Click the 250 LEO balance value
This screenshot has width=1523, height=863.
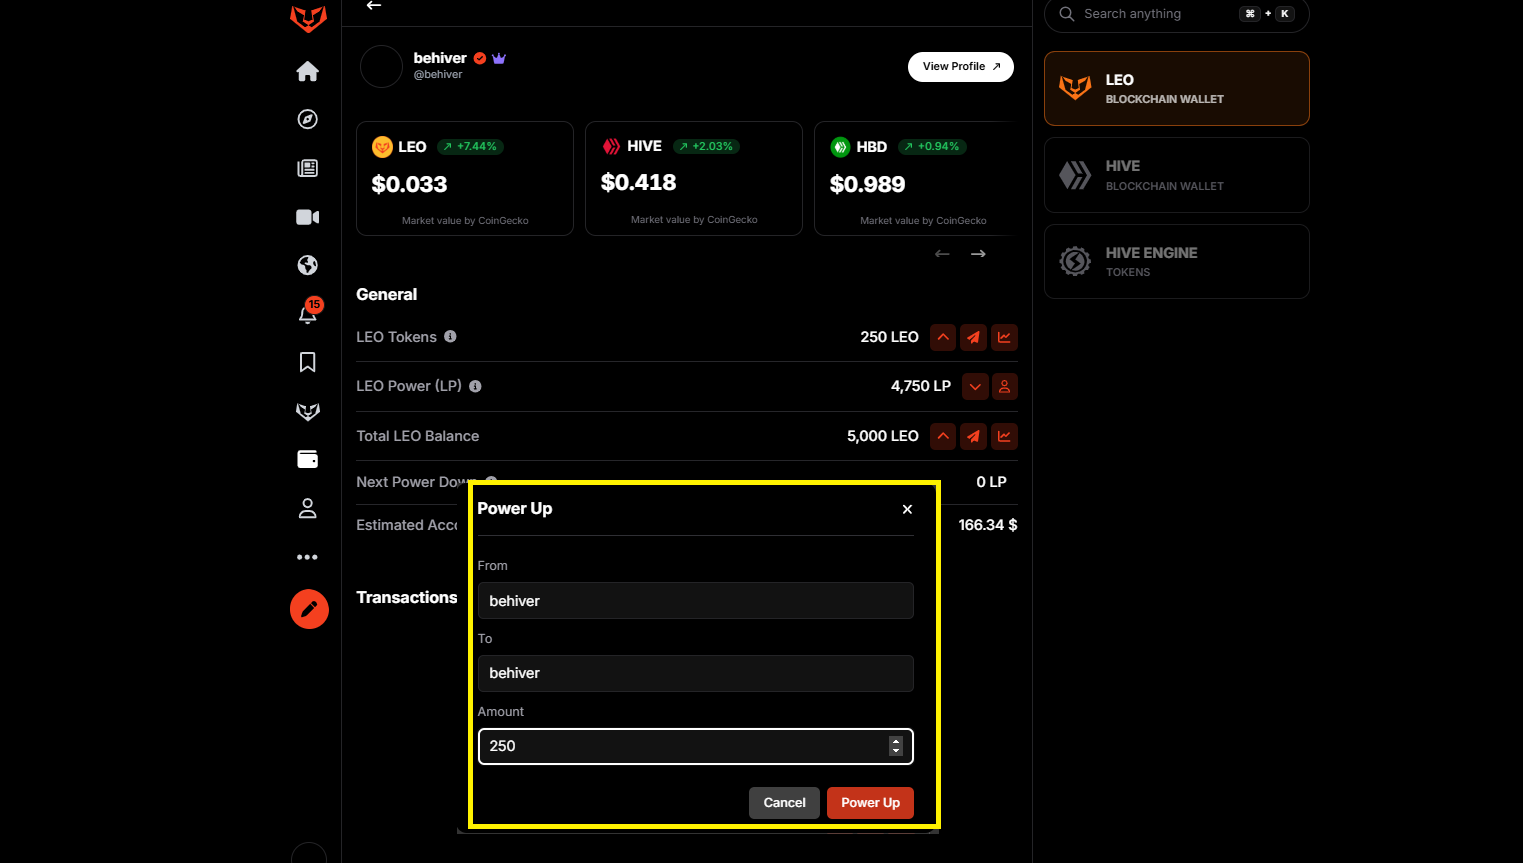(890, 337)
